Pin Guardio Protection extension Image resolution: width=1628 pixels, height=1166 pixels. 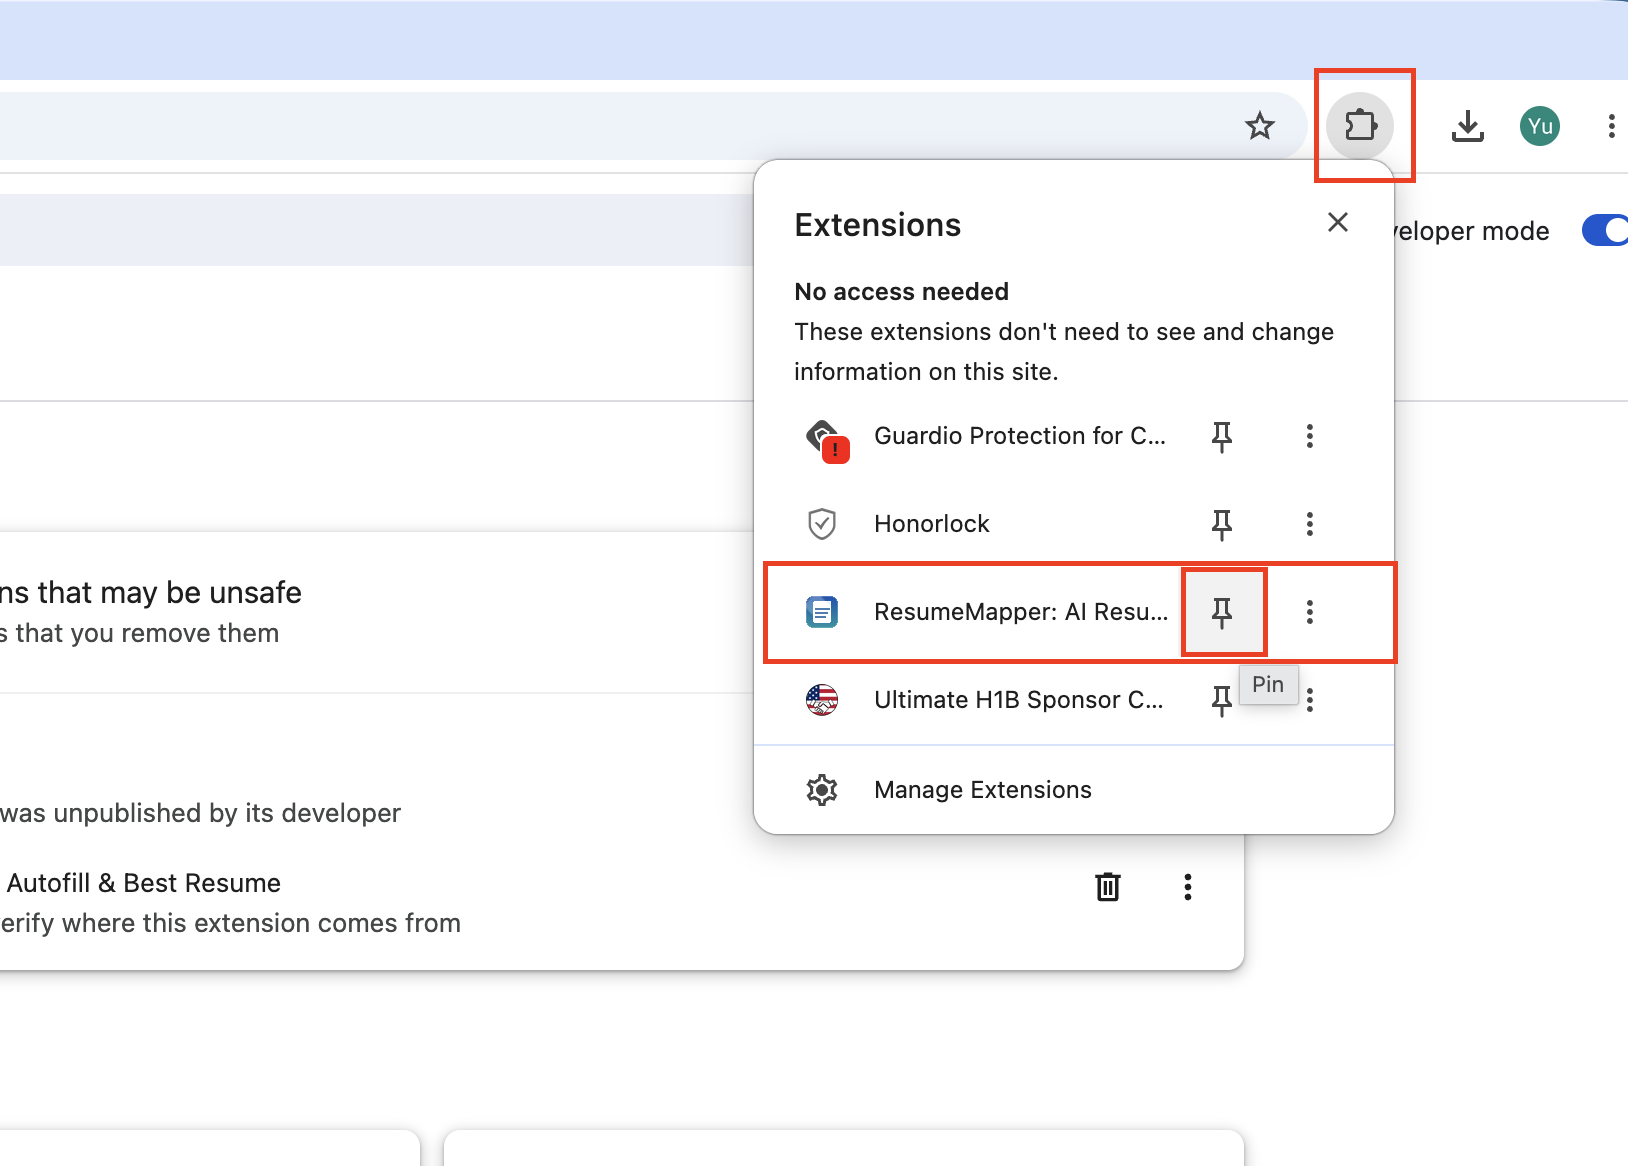[1222, 436]
